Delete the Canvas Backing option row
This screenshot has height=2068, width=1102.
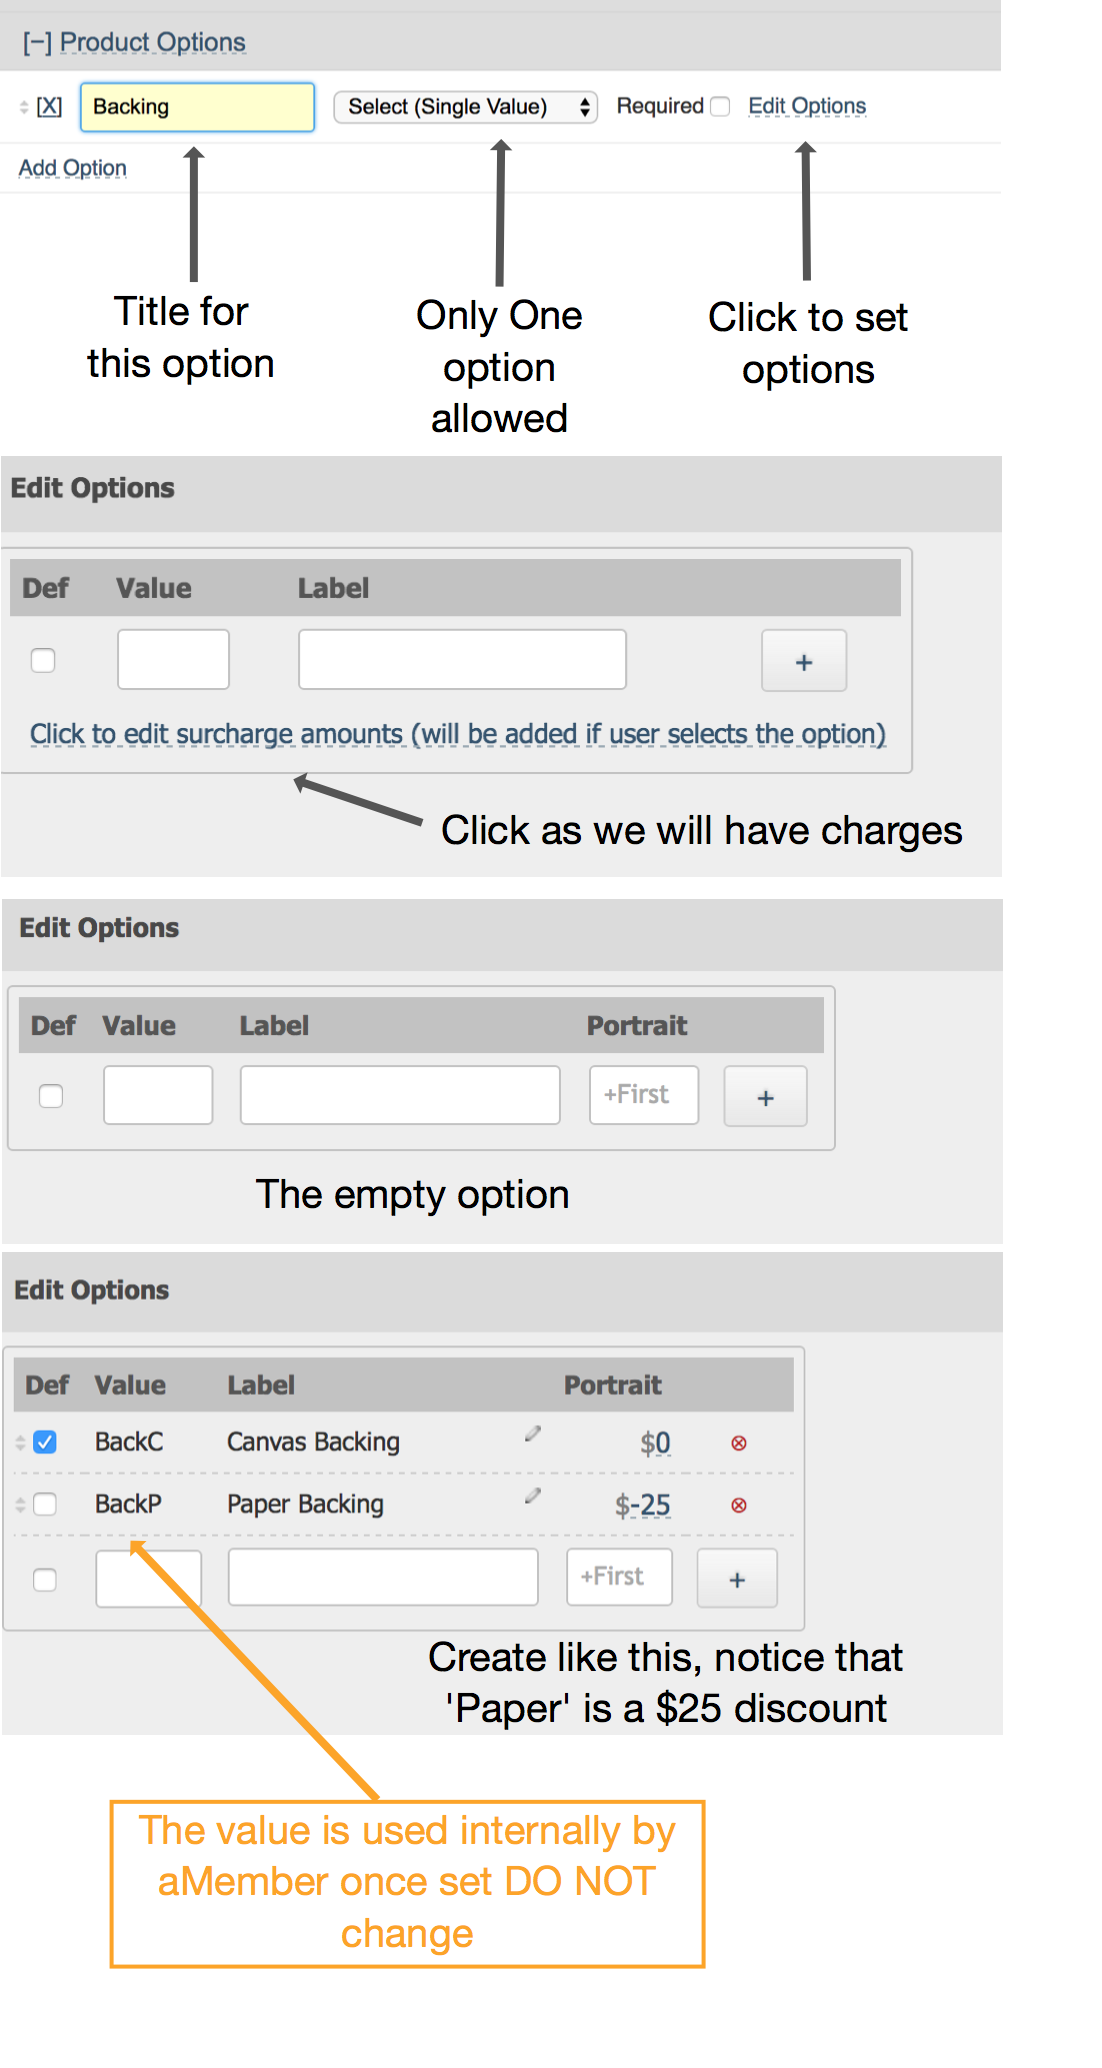739,1443
